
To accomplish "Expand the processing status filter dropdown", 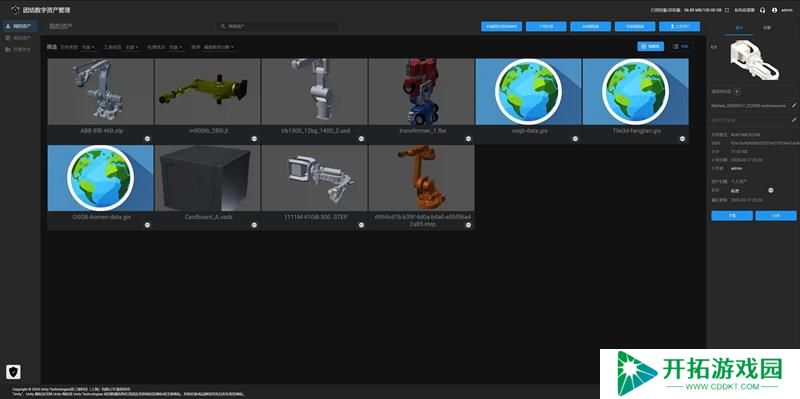I will coord(176,47).
